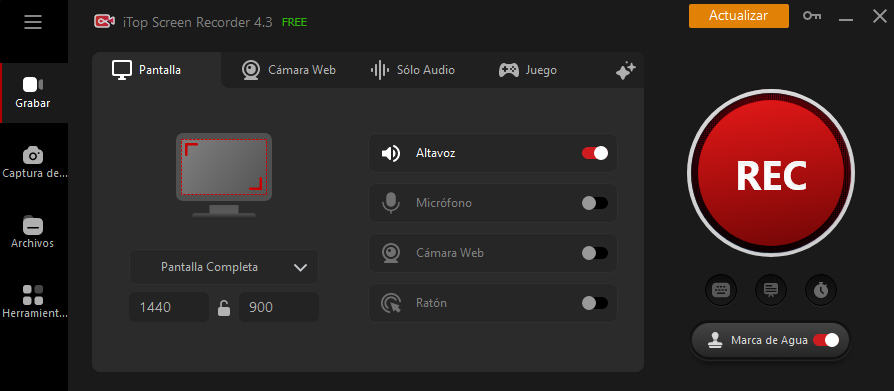This screenshot has height=391, width=894.
Task: Start recording with the REC button
Action: 771,176
